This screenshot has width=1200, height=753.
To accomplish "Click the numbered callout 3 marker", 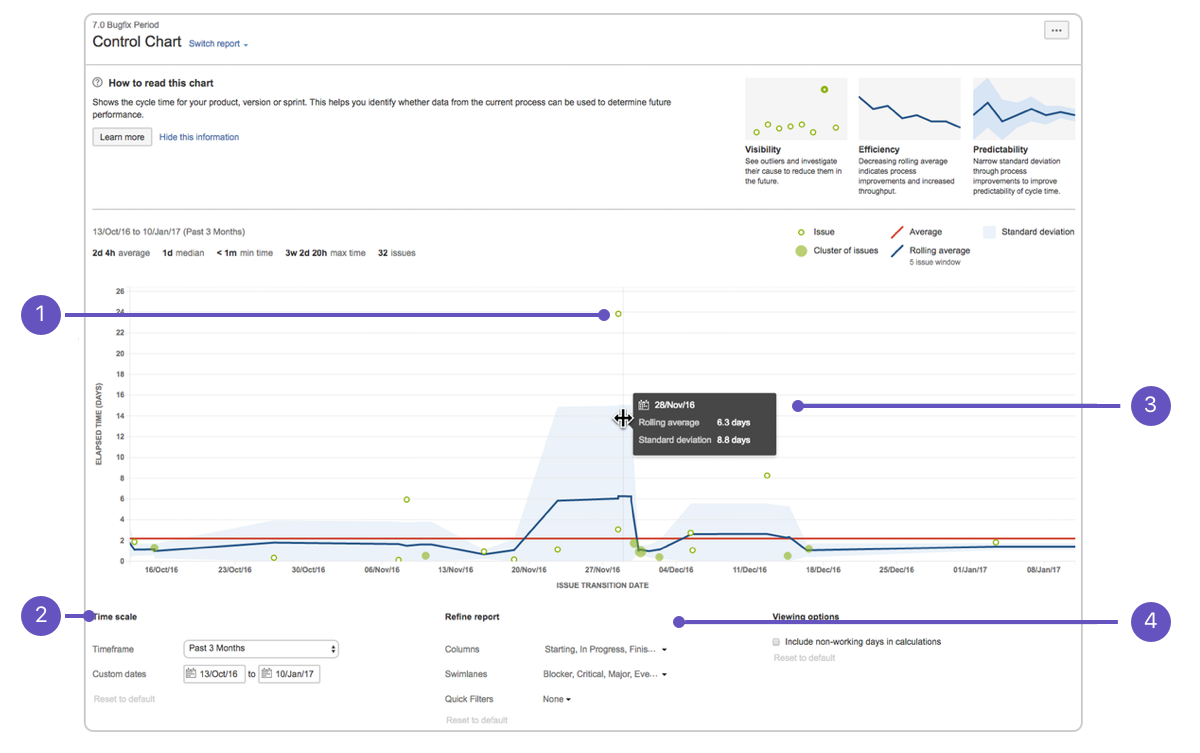I will [1151, 406].
